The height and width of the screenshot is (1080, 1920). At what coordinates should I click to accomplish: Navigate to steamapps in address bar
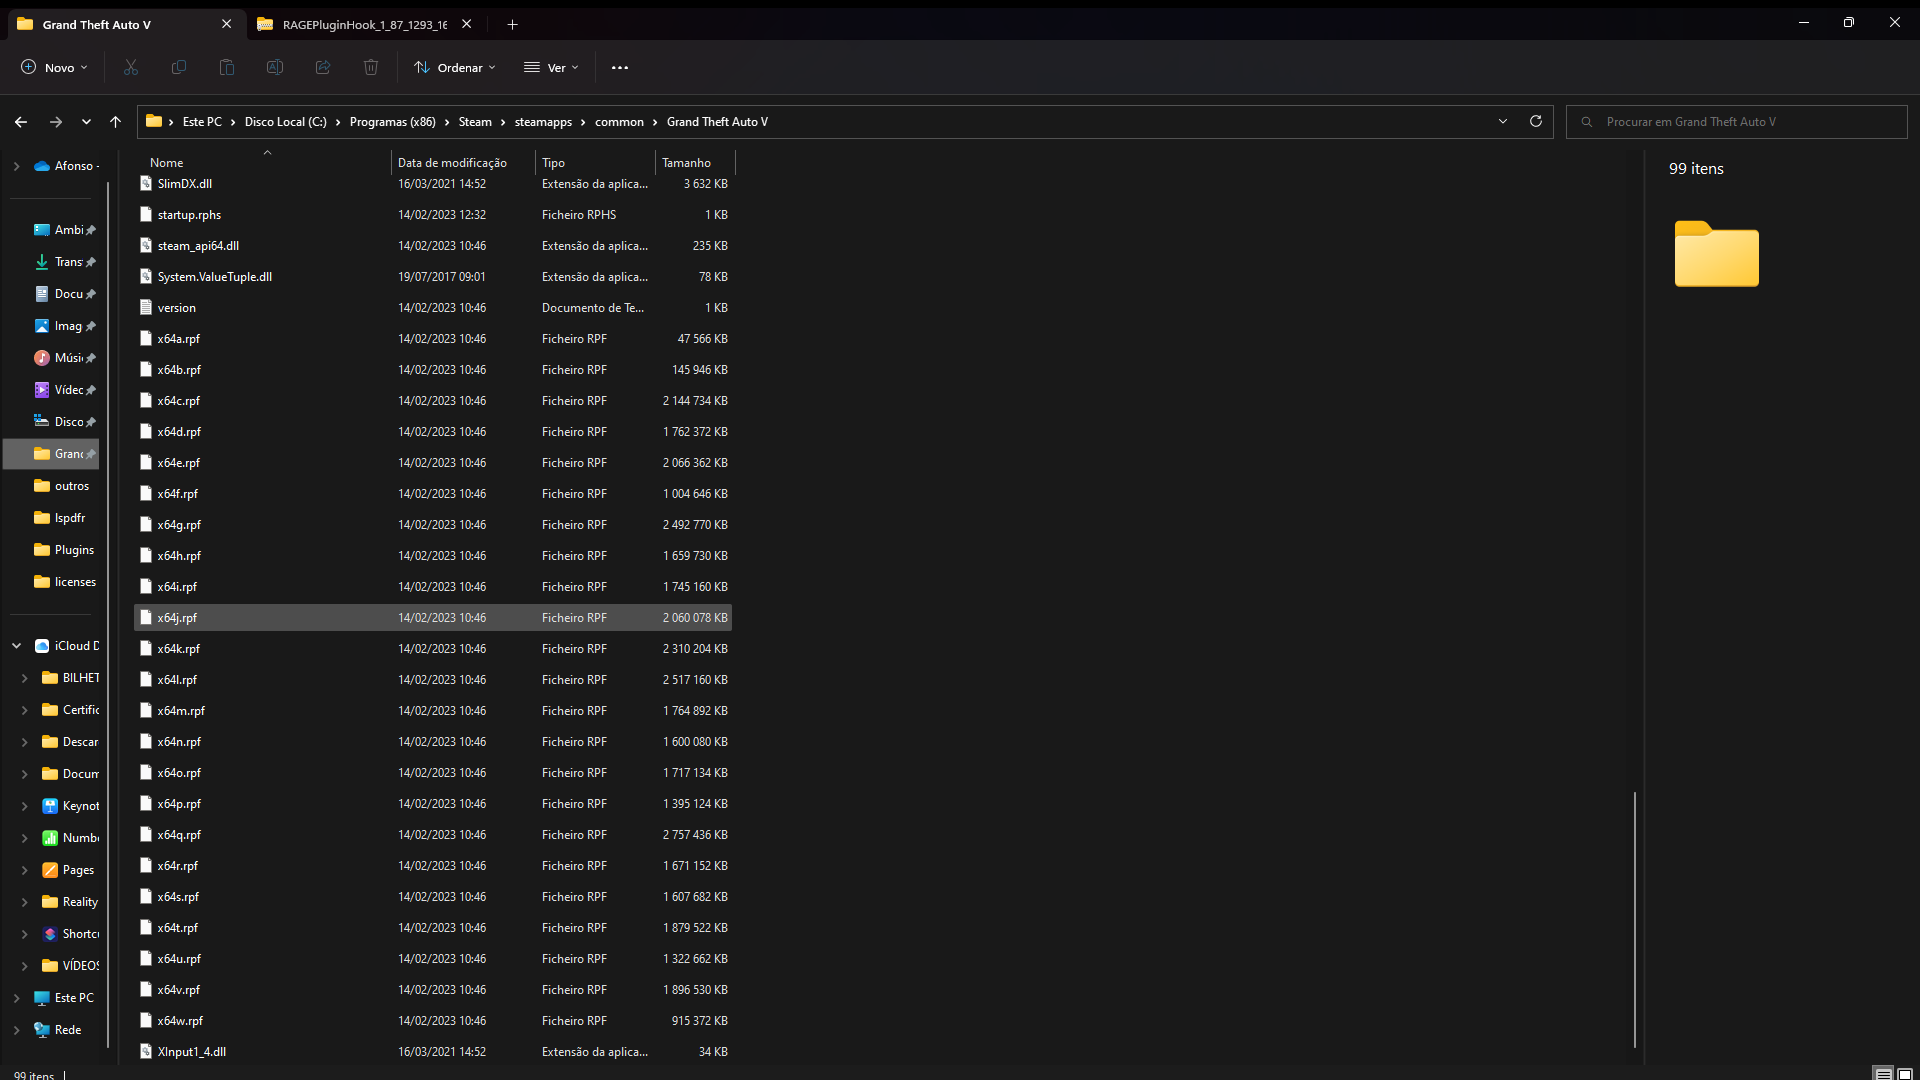[543, 121]
